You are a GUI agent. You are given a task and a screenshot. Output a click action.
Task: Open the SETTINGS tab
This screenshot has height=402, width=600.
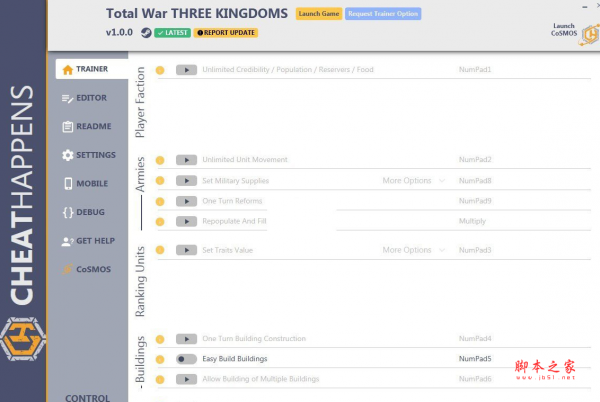click(x=88, y=155)
